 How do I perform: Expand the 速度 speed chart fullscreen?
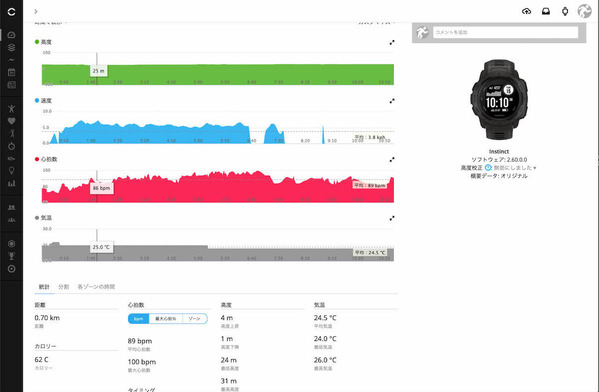[392, 101]
